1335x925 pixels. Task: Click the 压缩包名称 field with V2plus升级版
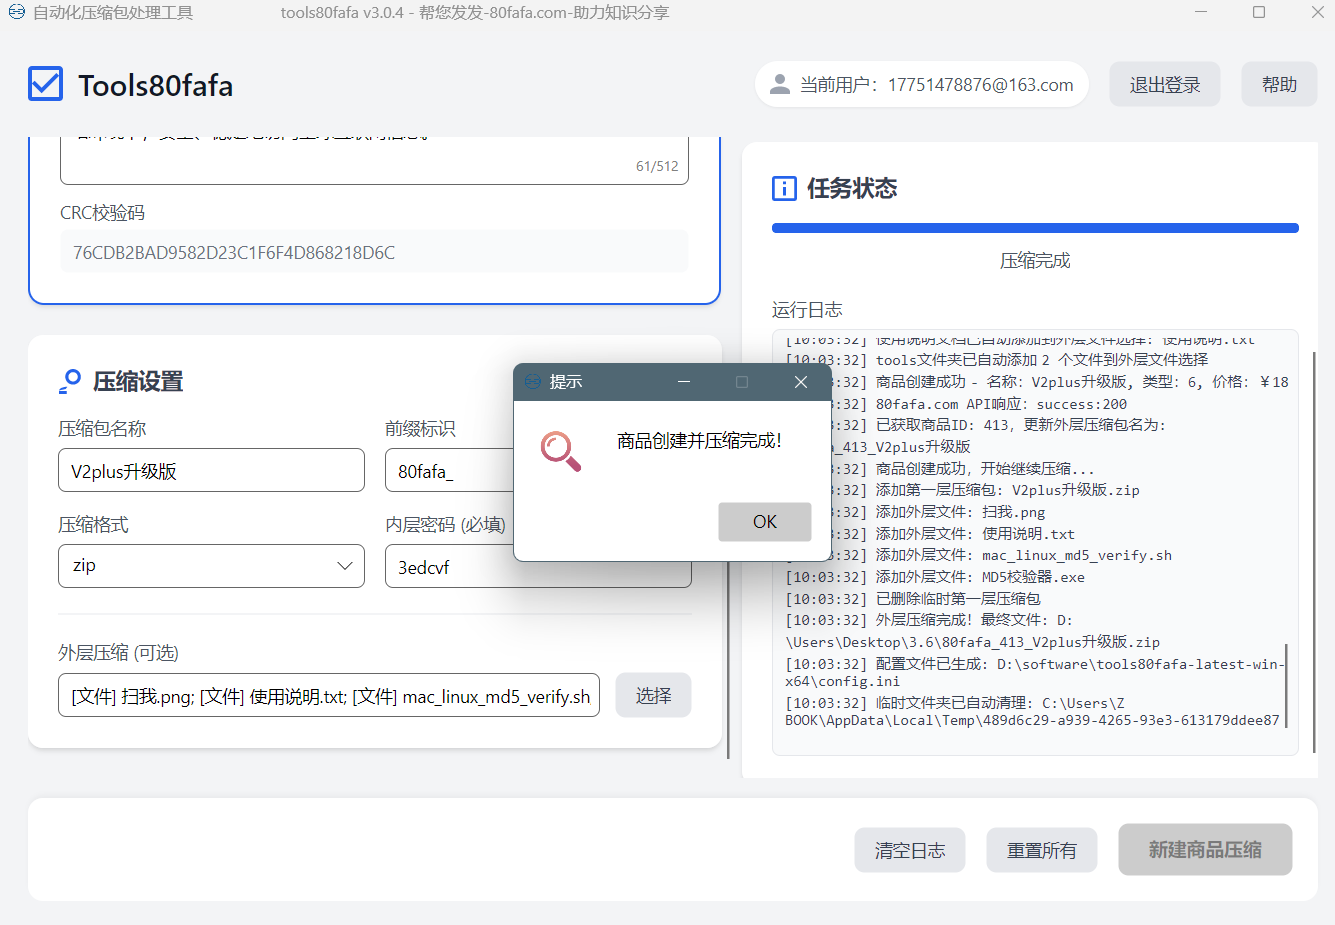(x=211, y=471)
